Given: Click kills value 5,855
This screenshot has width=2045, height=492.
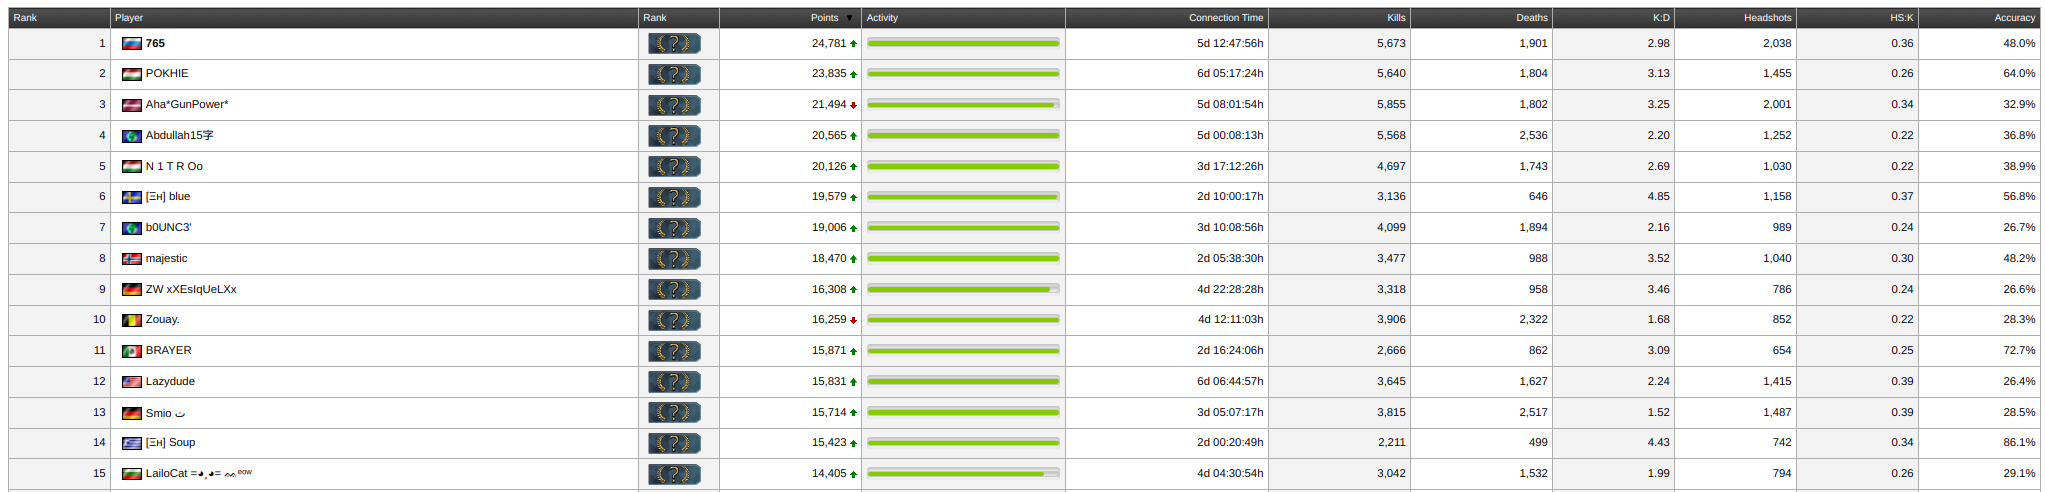Looking at the screenshot, I should (1391, 105).
